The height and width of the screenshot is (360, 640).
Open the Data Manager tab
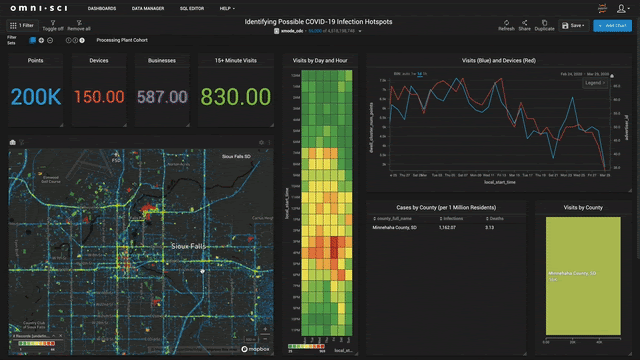pos(148,8)
